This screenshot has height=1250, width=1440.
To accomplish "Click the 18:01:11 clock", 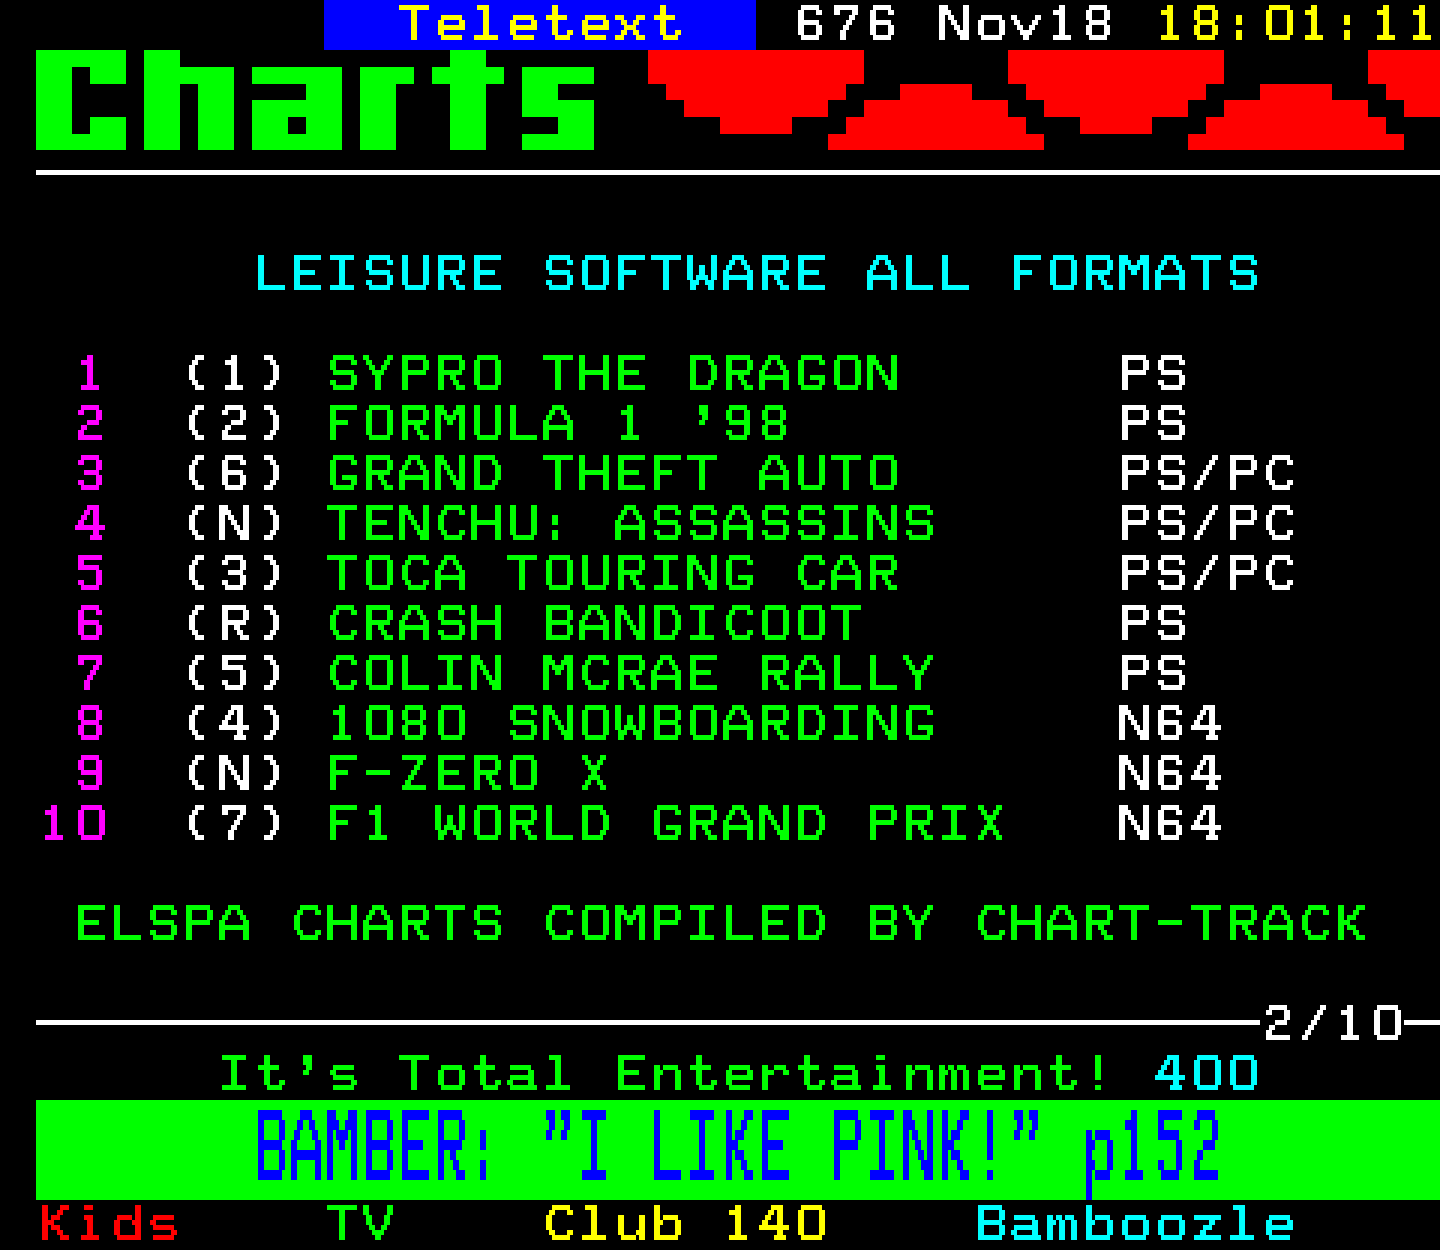I will tap(1297, 24).
